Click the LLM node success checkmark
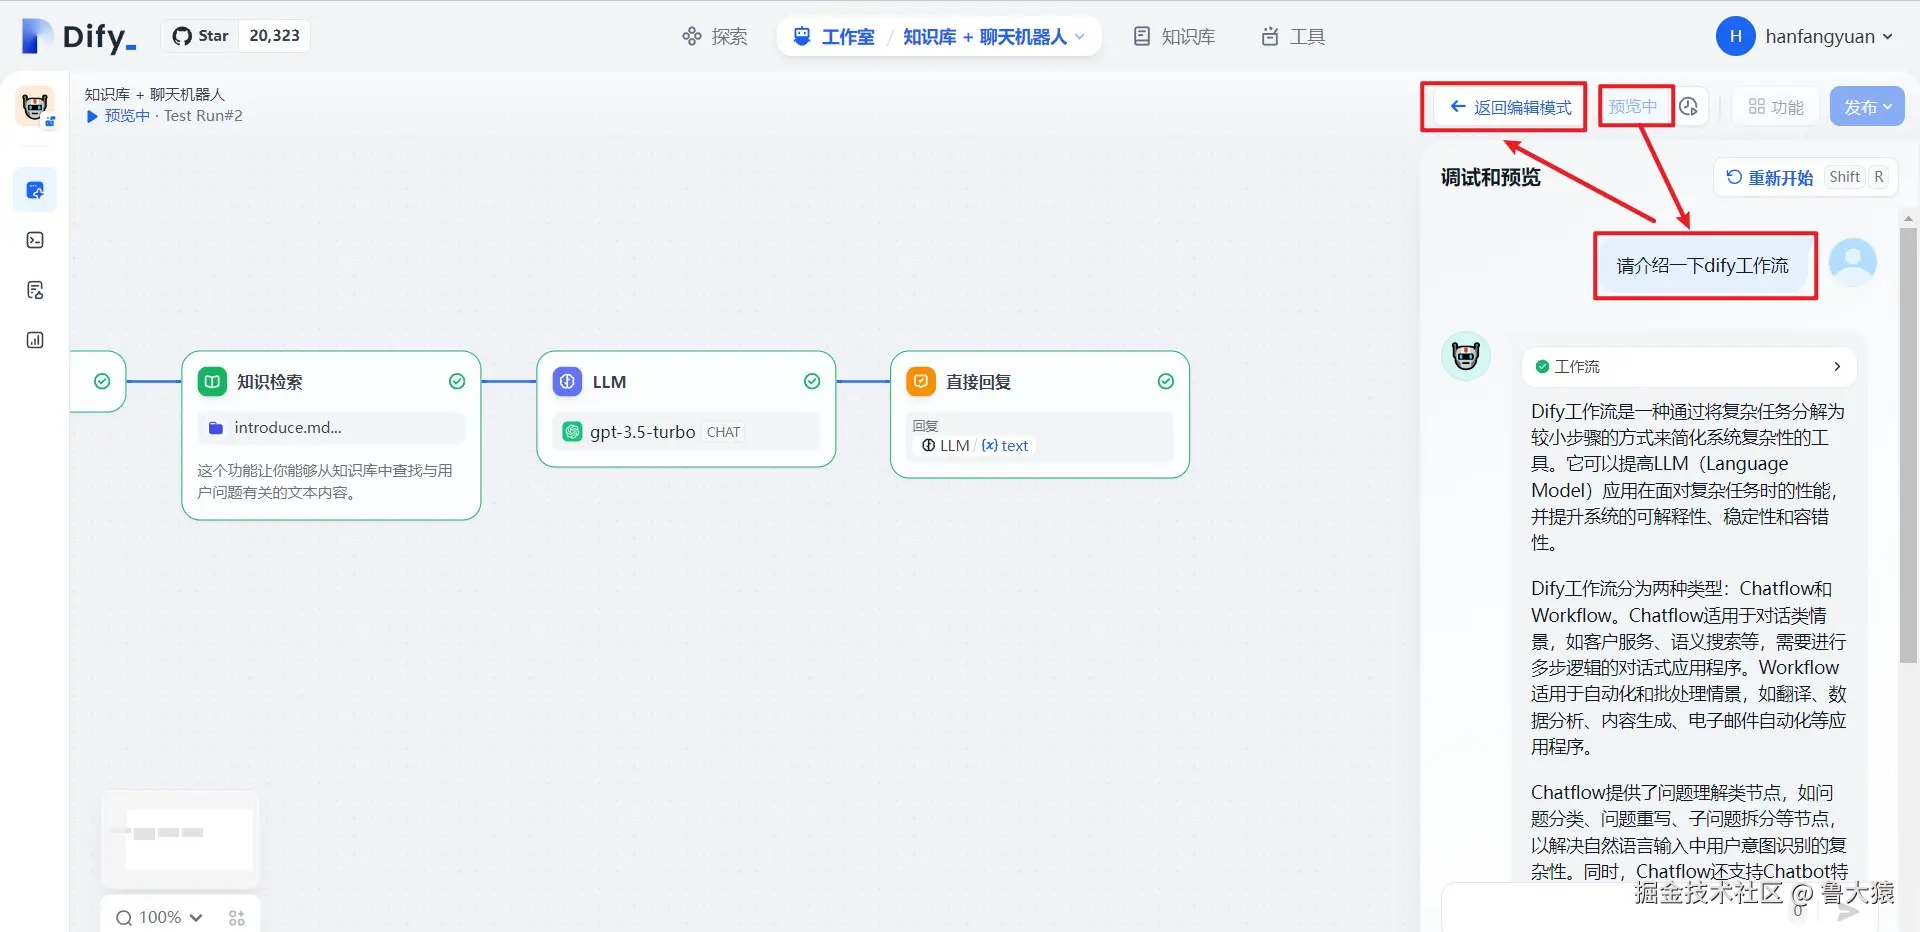1920x932 pixels. pyautogui.click(x=812, y=381)
